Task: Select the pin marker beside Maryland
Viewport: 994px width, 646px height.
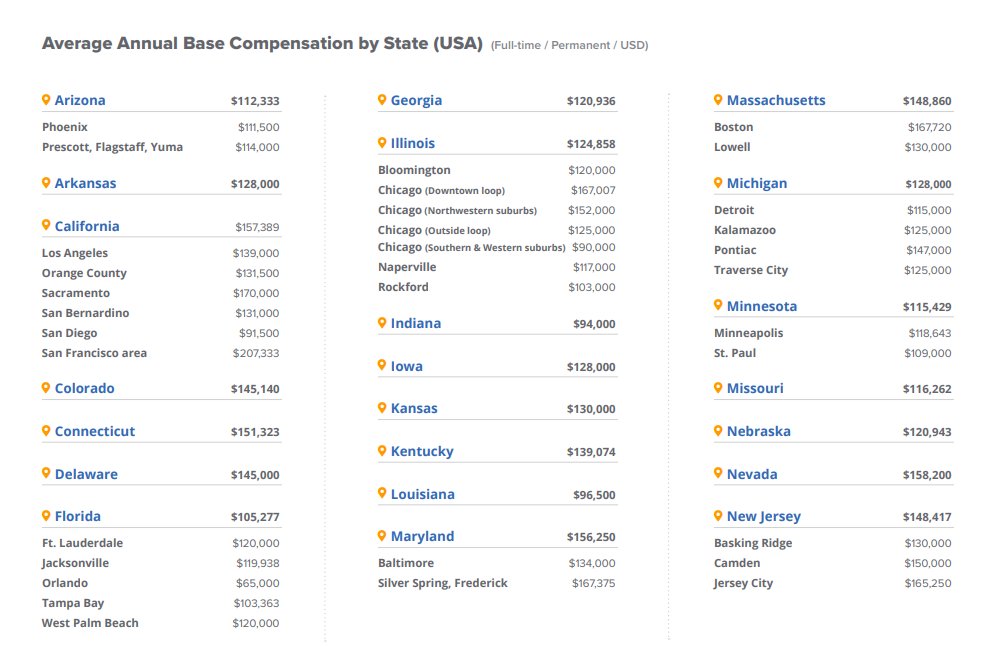Action: point(382,536)
